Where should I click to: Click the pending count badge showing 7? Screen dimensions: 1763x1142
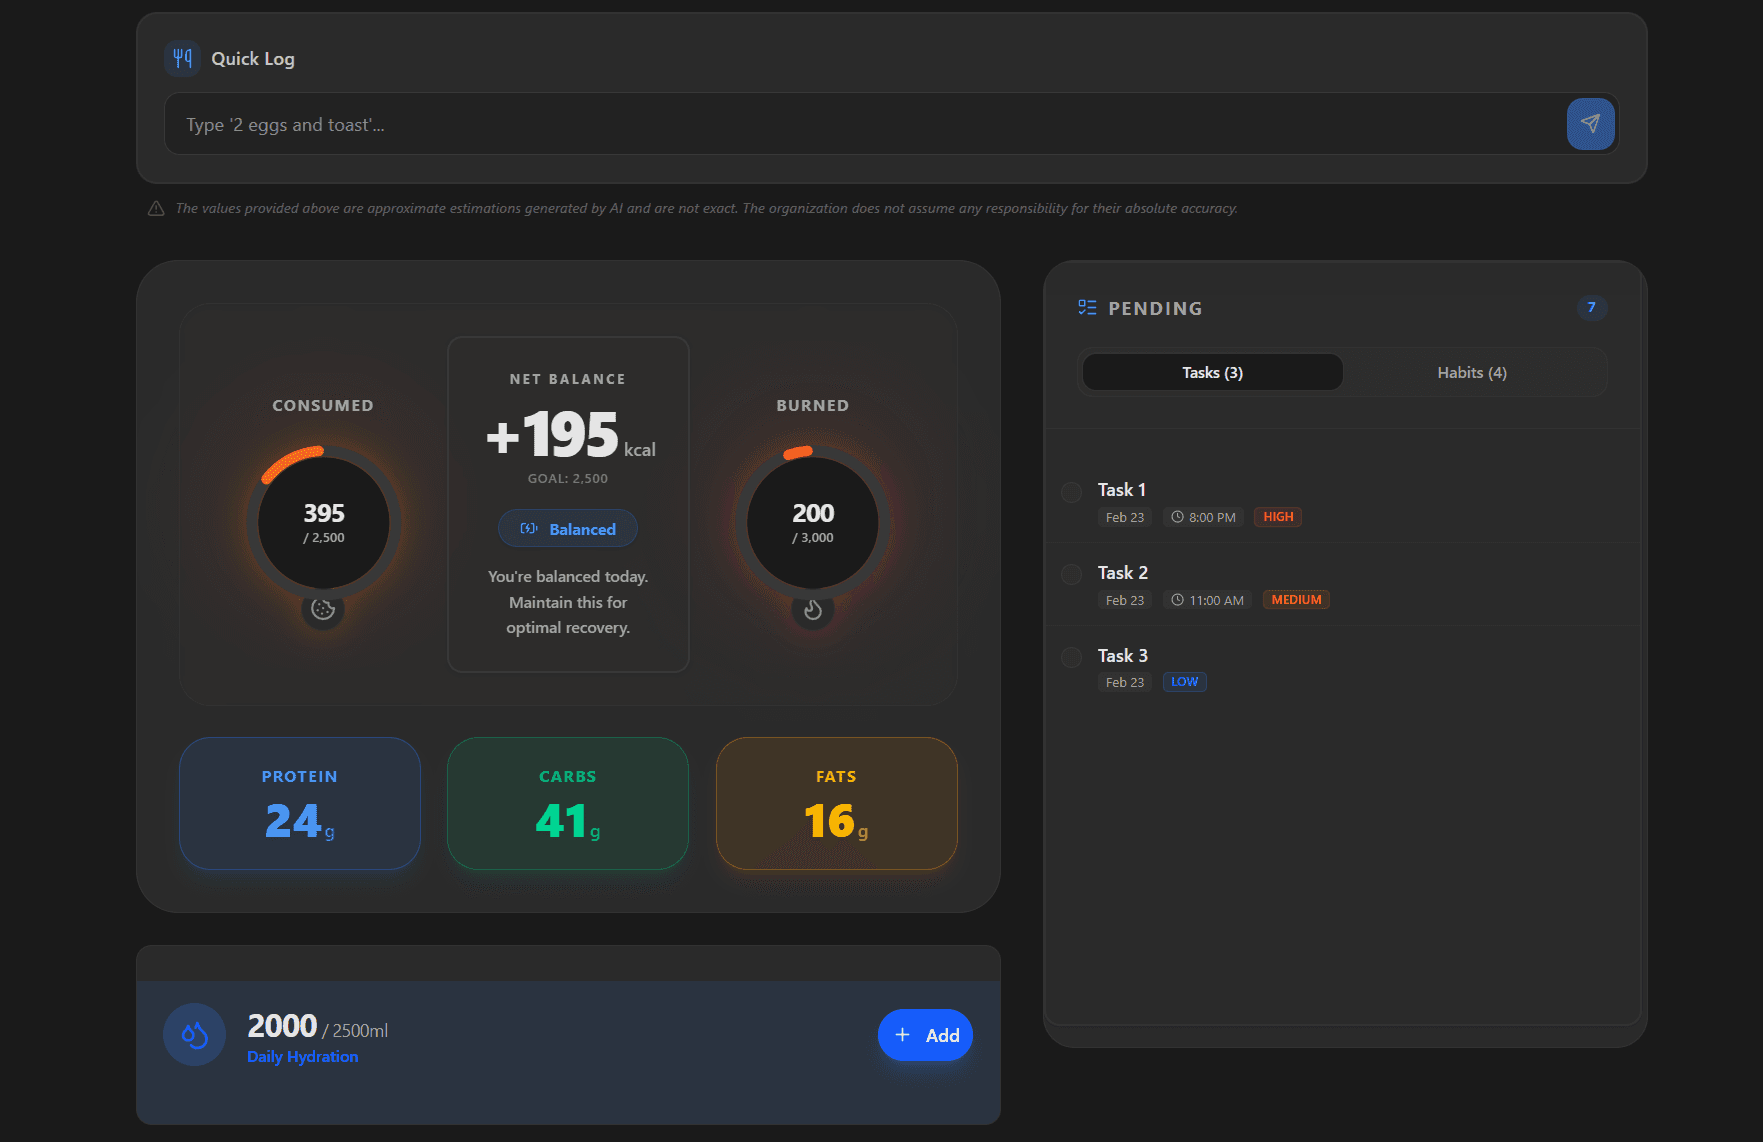pyautogui.click(x=1591, y=308)
